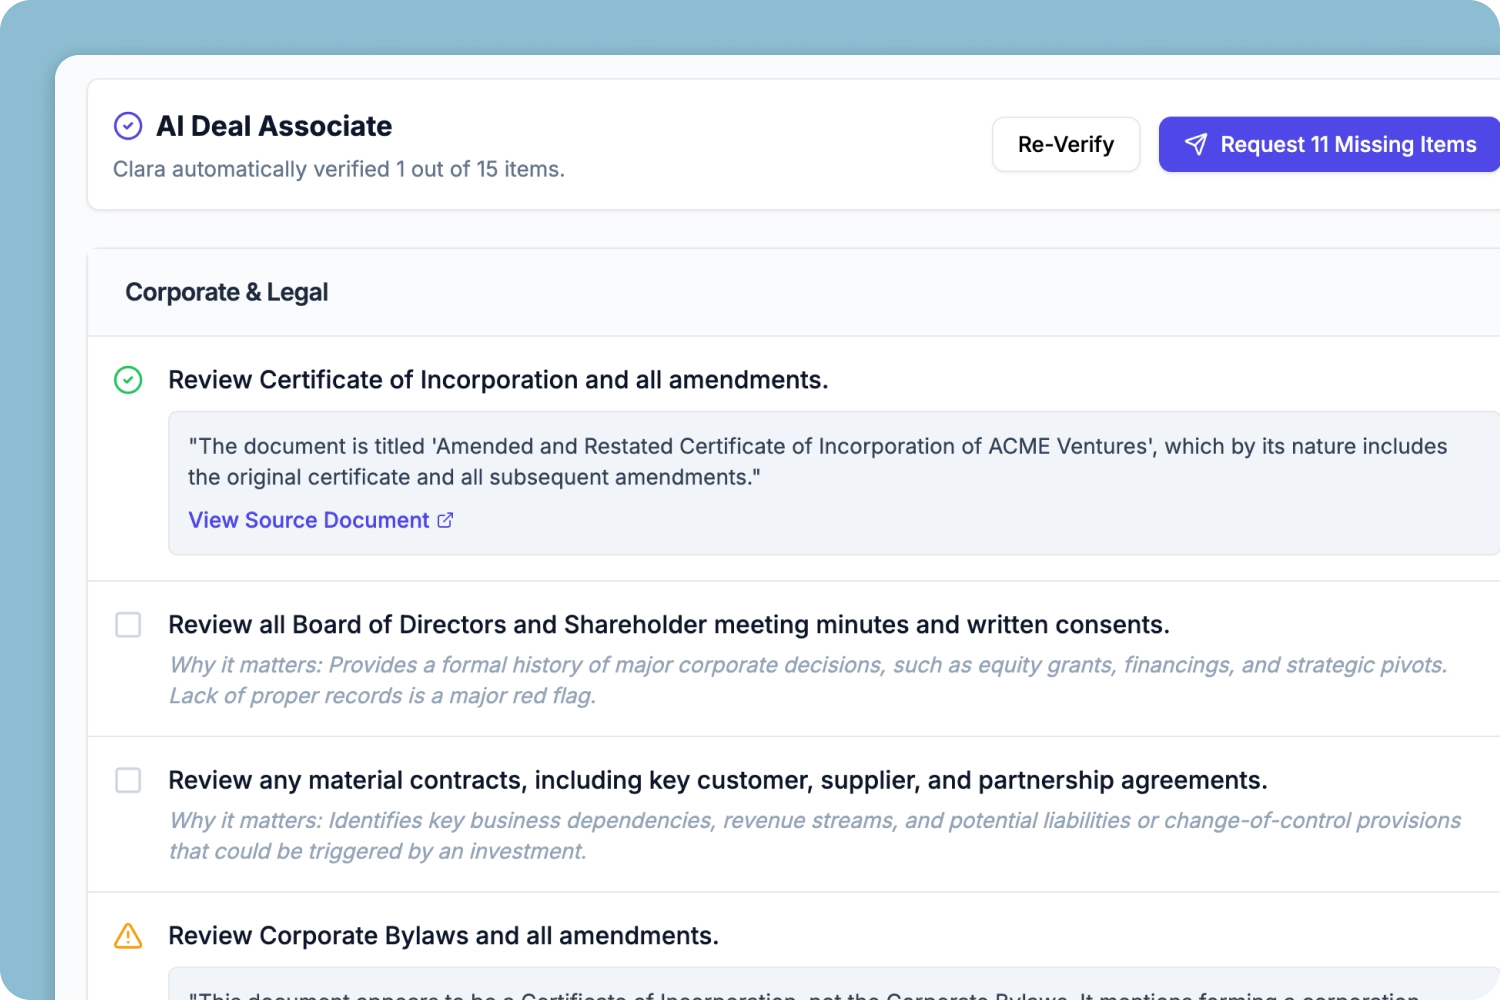Viewport: 1500px width, 1000px height.
Task: Open the View Source Document link
Action: point(320,520)
